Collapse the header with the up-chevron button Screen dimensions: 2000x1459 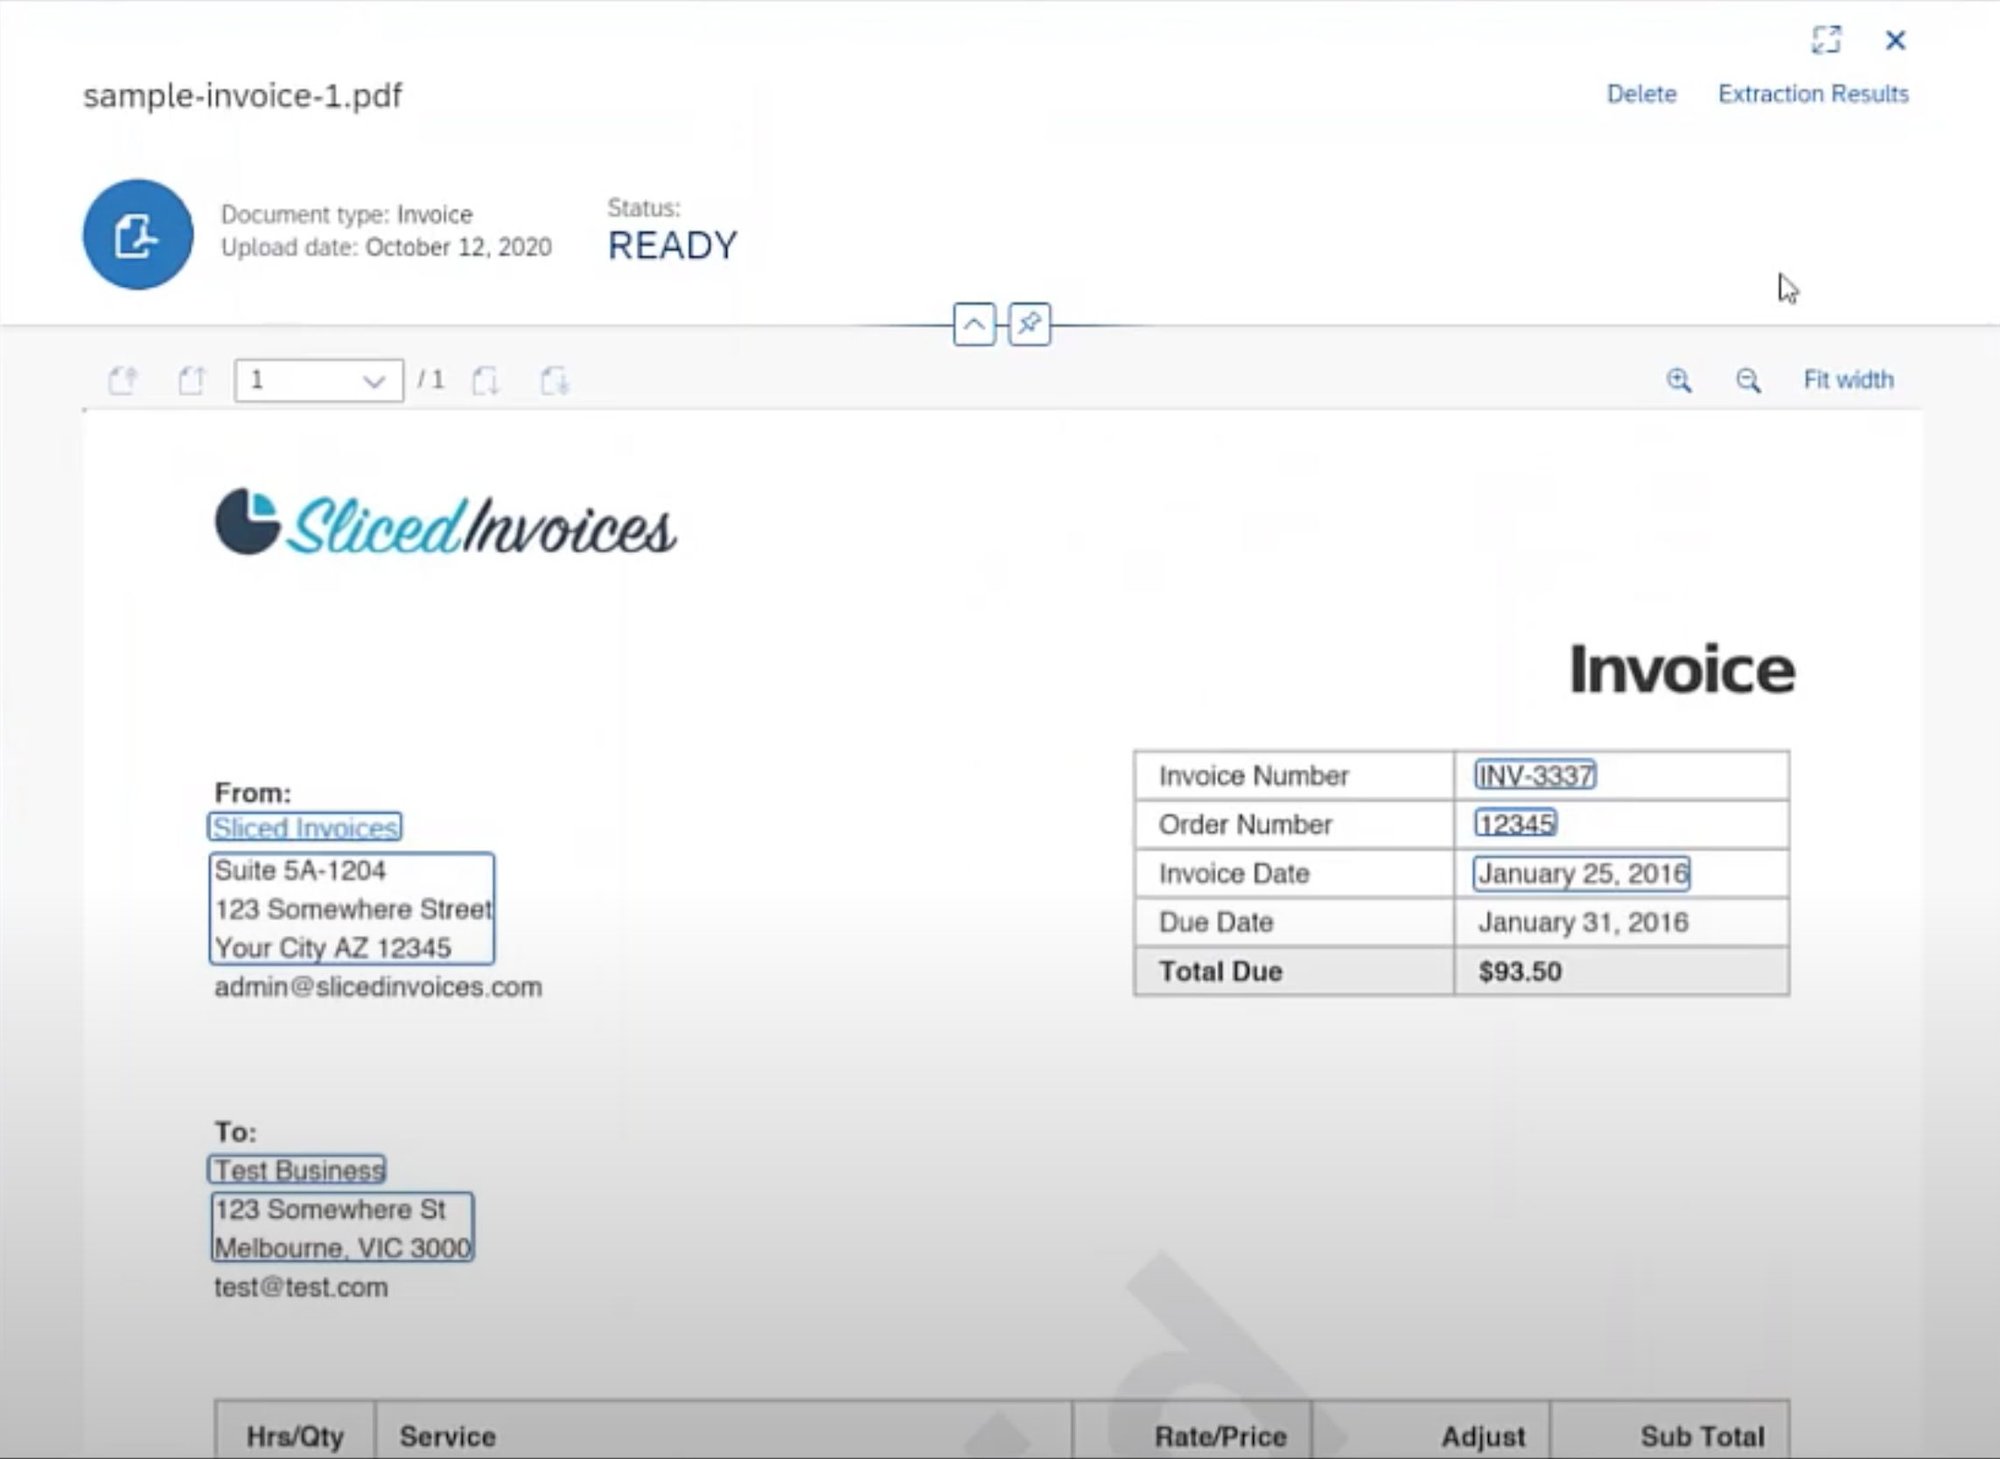(x=974, y=324)
